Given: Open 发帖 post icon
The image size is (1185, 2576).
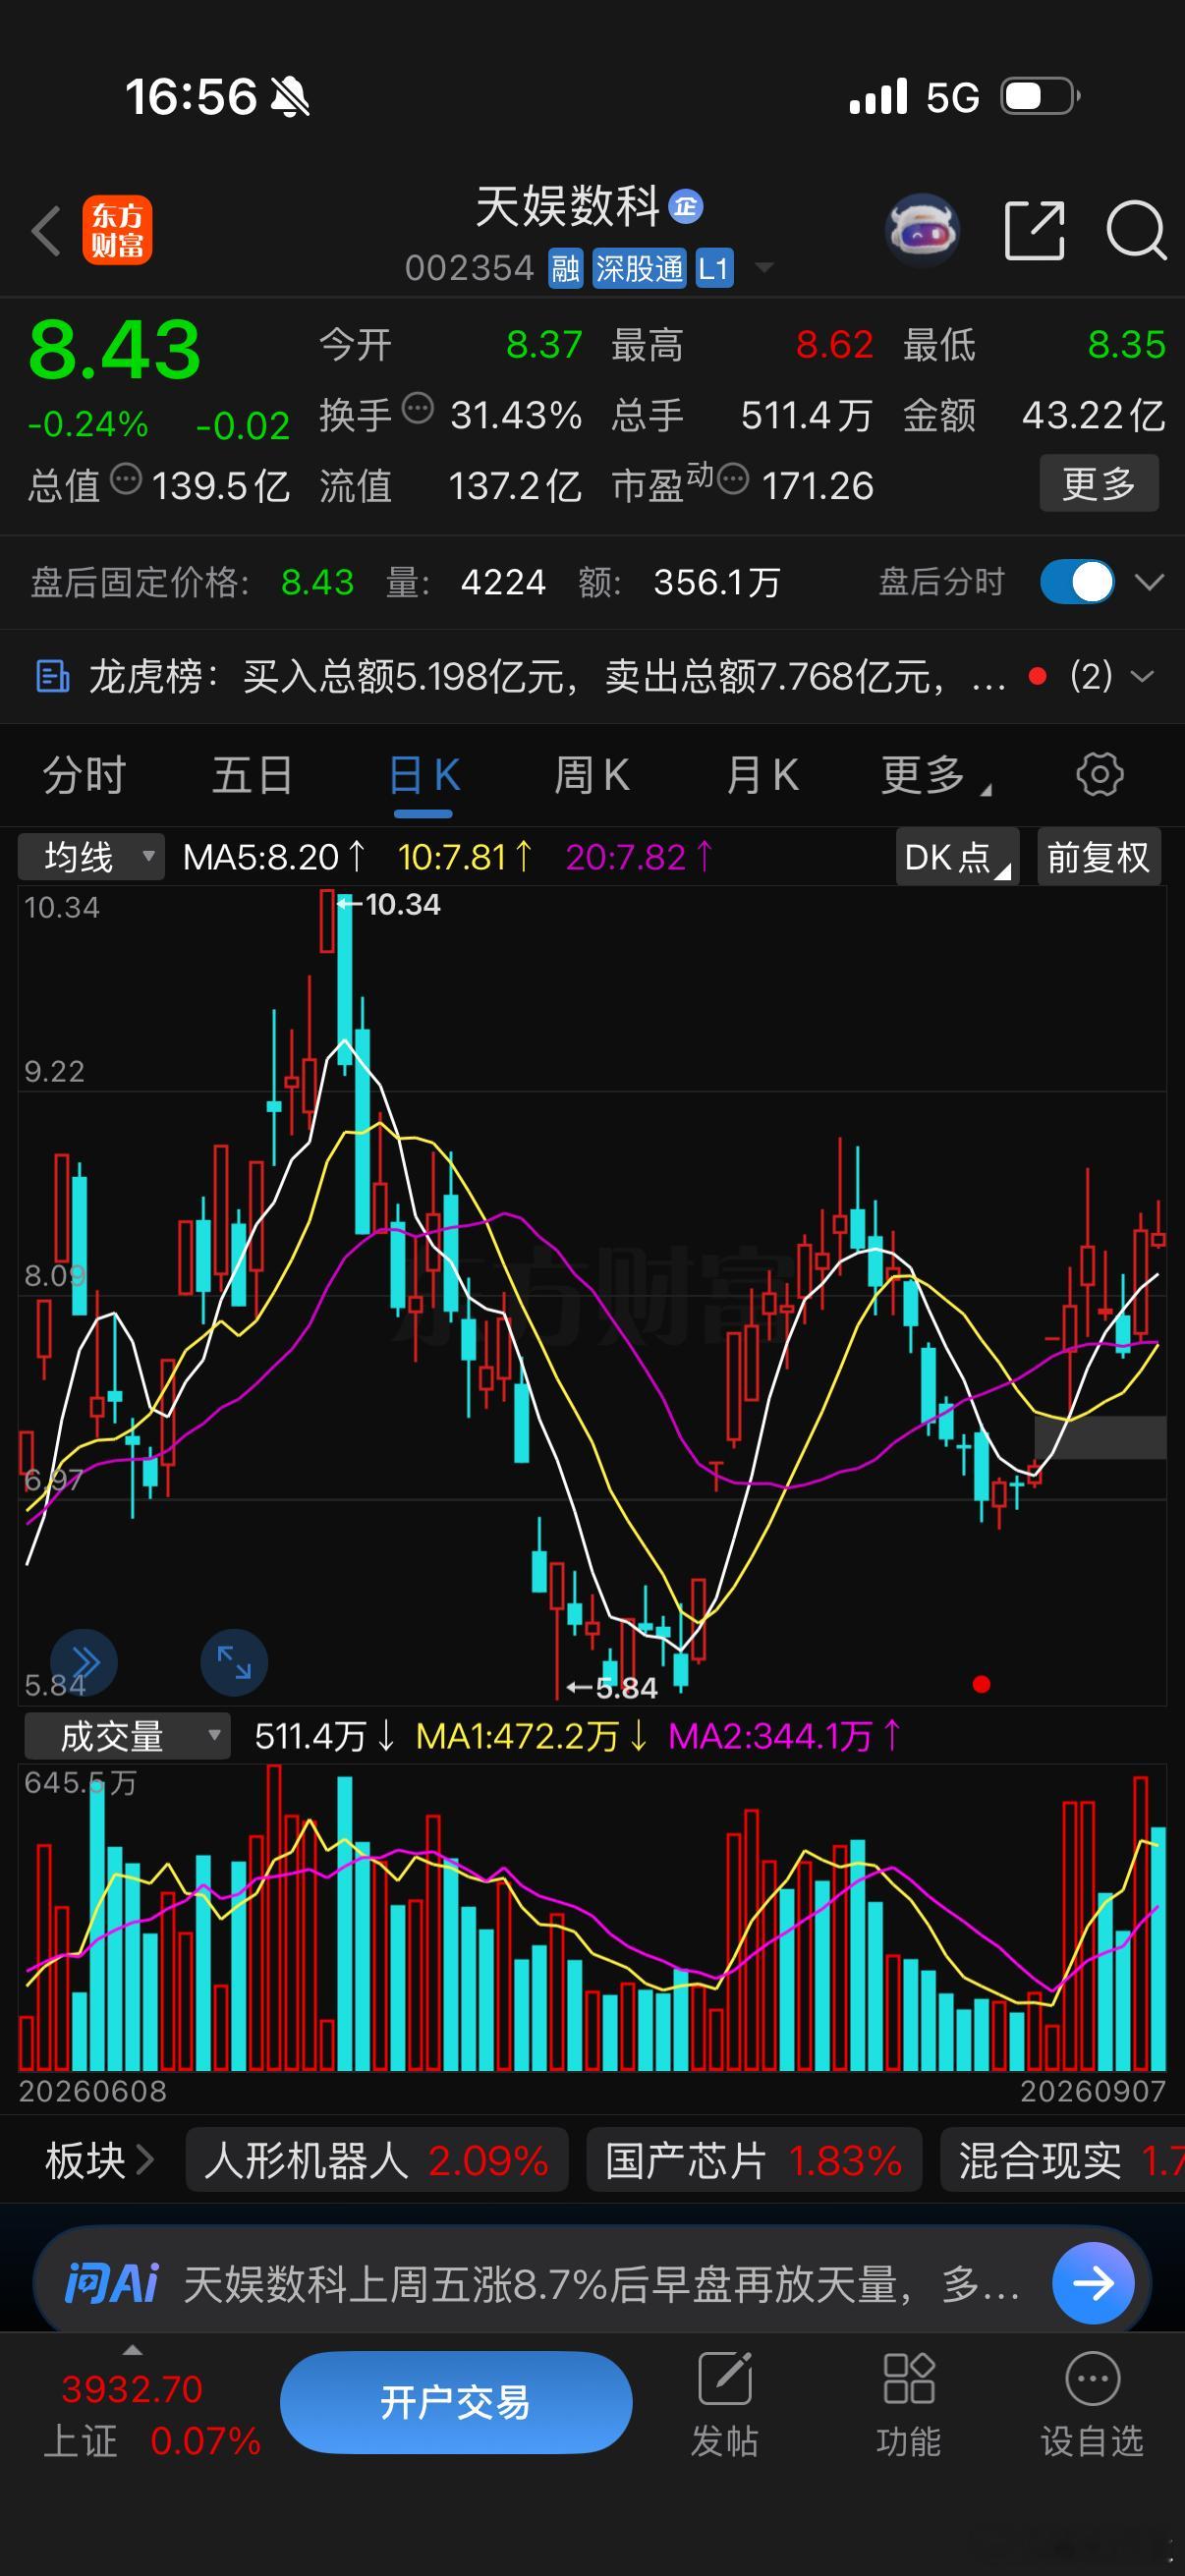Looking at the screenshot, I should pyautogui.click(x=725, y=2378).
